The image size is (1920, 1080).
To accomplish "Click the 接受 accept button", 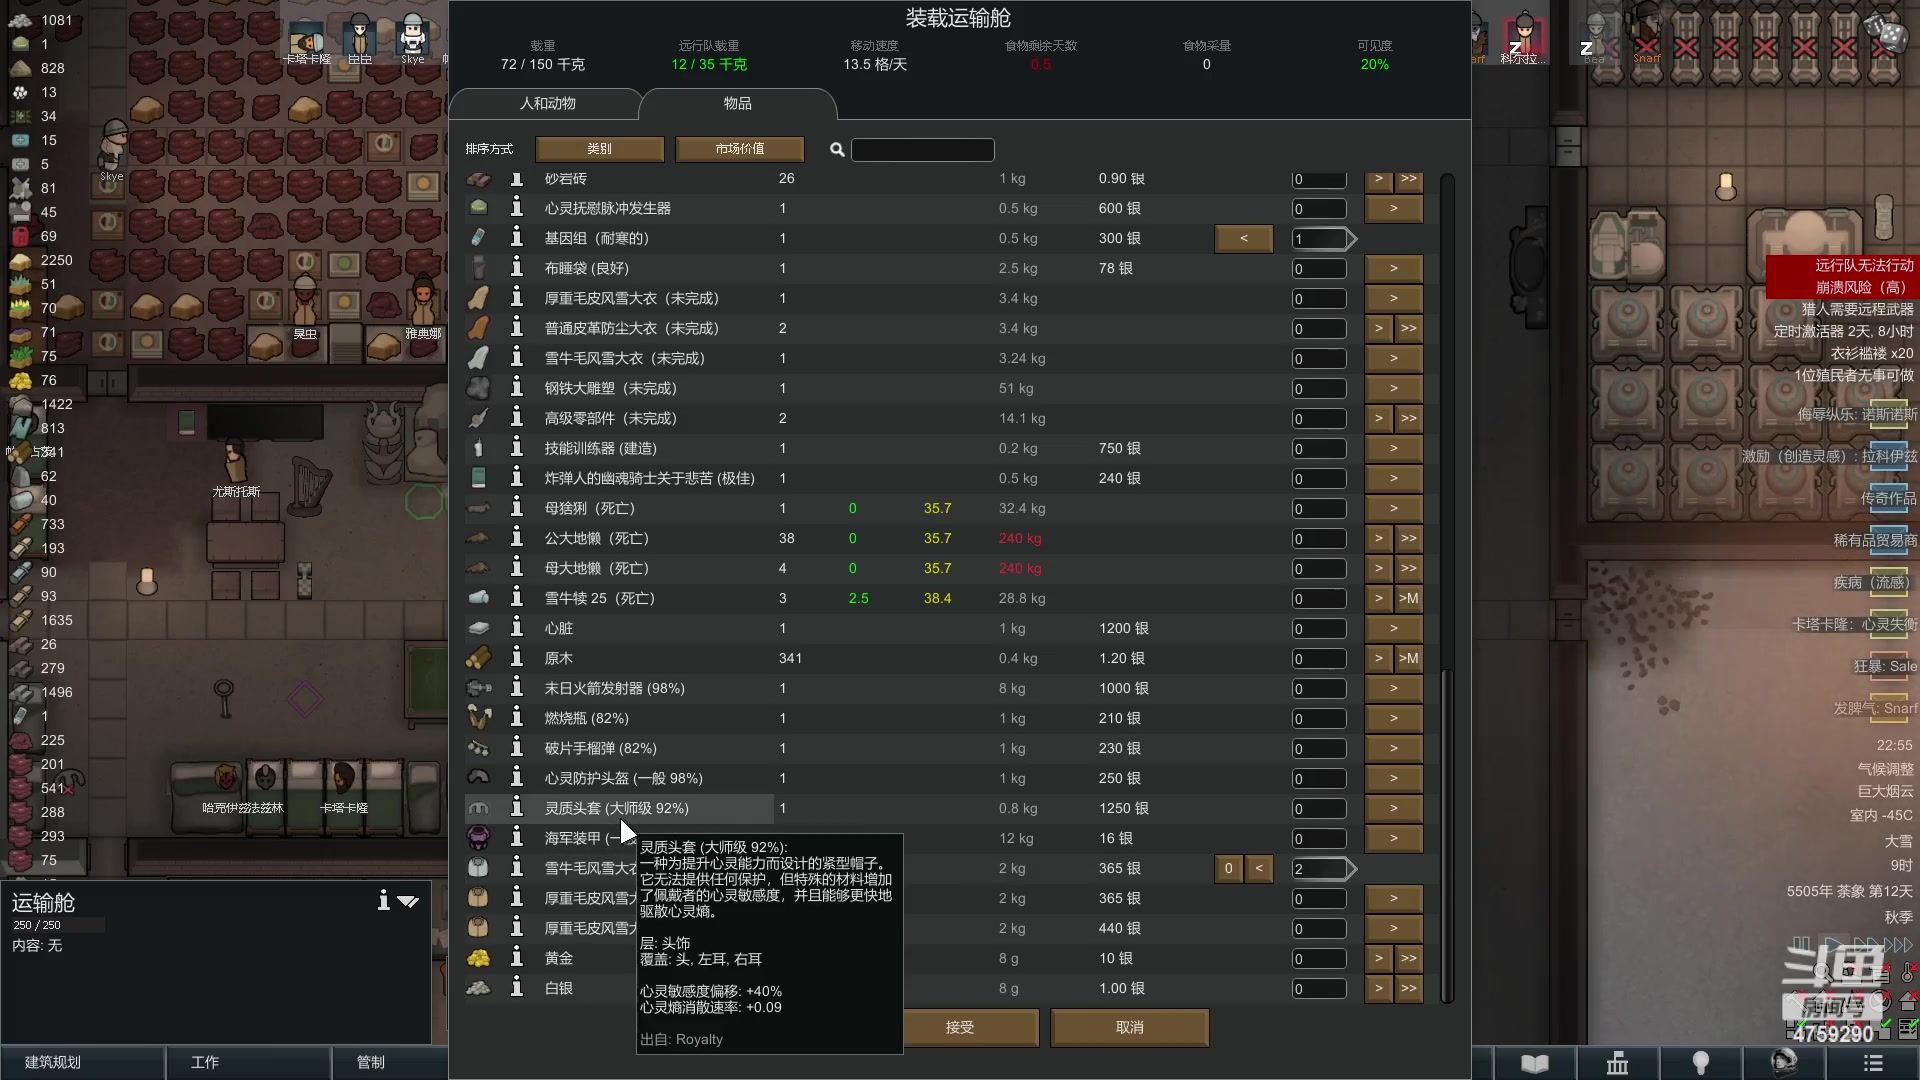I will (959, 1027).
